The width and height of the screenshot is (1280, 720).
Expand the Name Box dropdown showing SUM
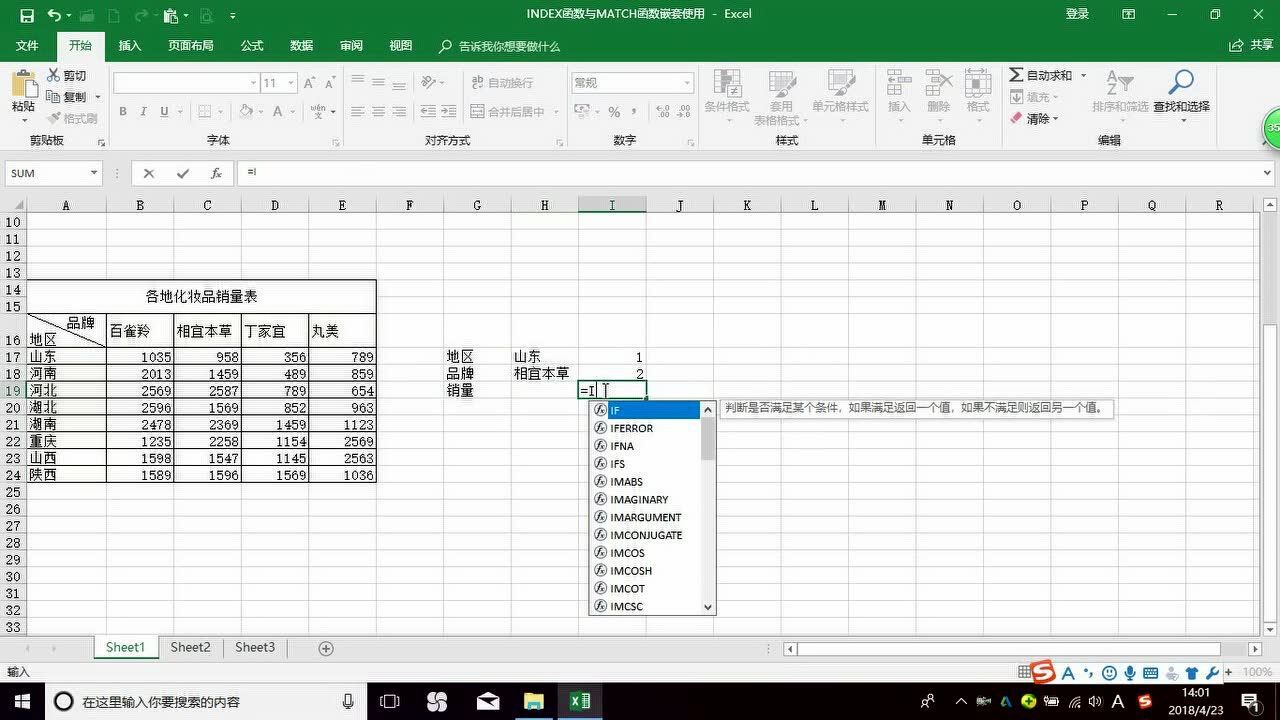pos(95,172)
